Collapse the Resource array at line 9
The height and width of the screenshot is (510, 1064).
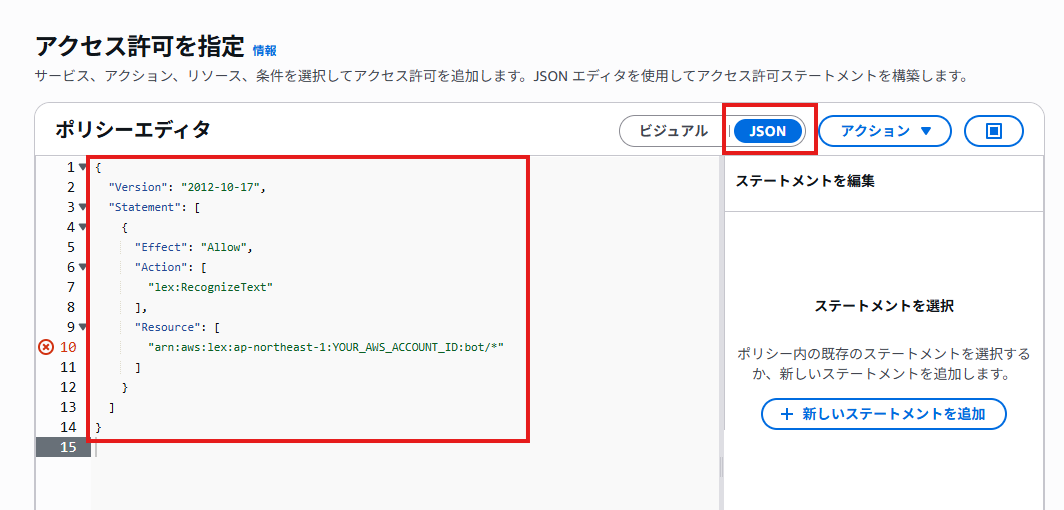point(82,327)
